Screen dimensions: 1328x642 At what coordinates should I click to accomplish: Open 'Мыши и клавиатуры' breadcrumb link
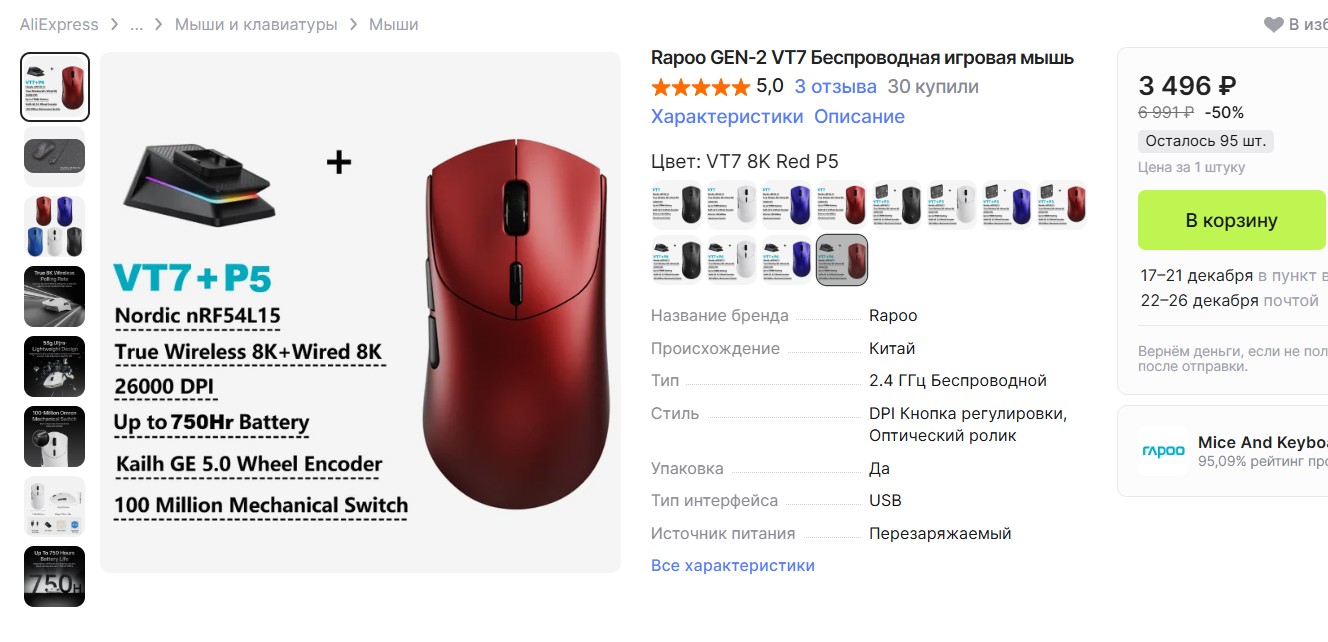(x=256, y=24)
